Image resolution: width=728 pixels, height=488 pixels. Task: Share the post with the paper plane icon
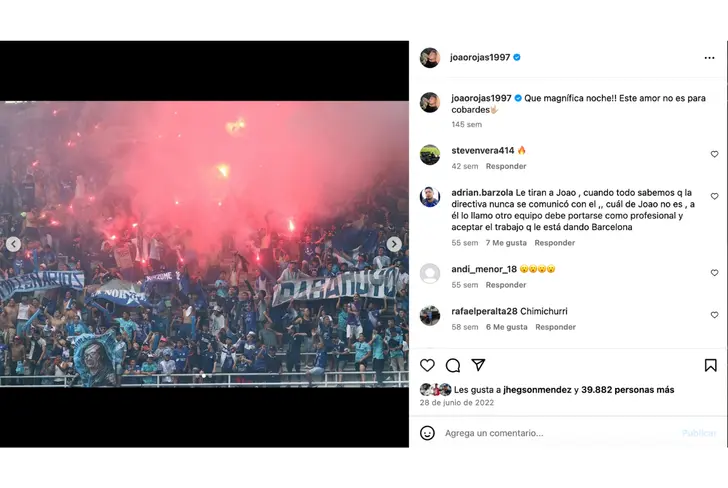(478, 365)
